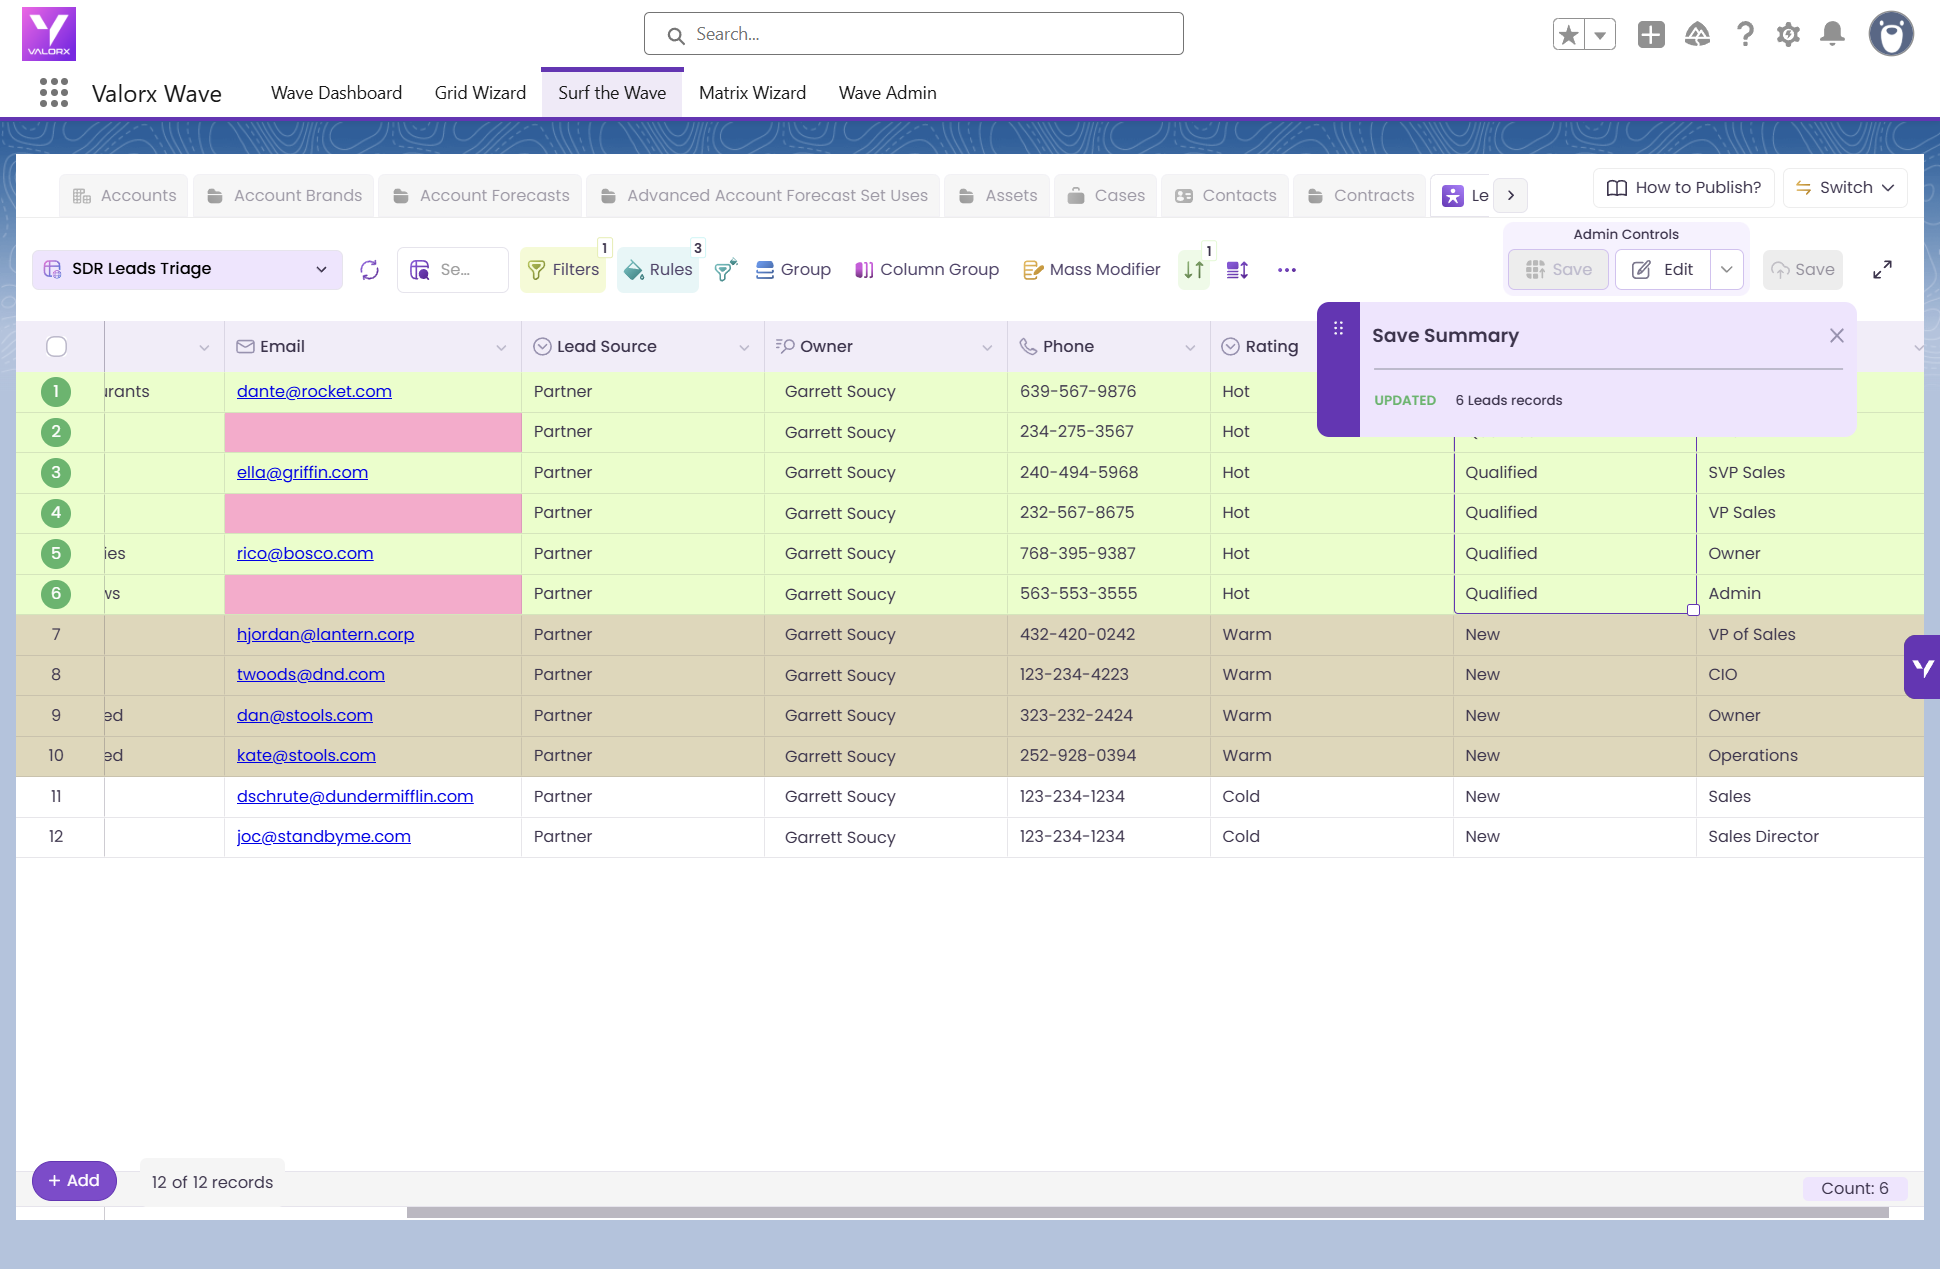This screenshot has height=1269, width=1940.
Task: Switch to the Matrix Wizard tab
Action: (x=752, y=93)
